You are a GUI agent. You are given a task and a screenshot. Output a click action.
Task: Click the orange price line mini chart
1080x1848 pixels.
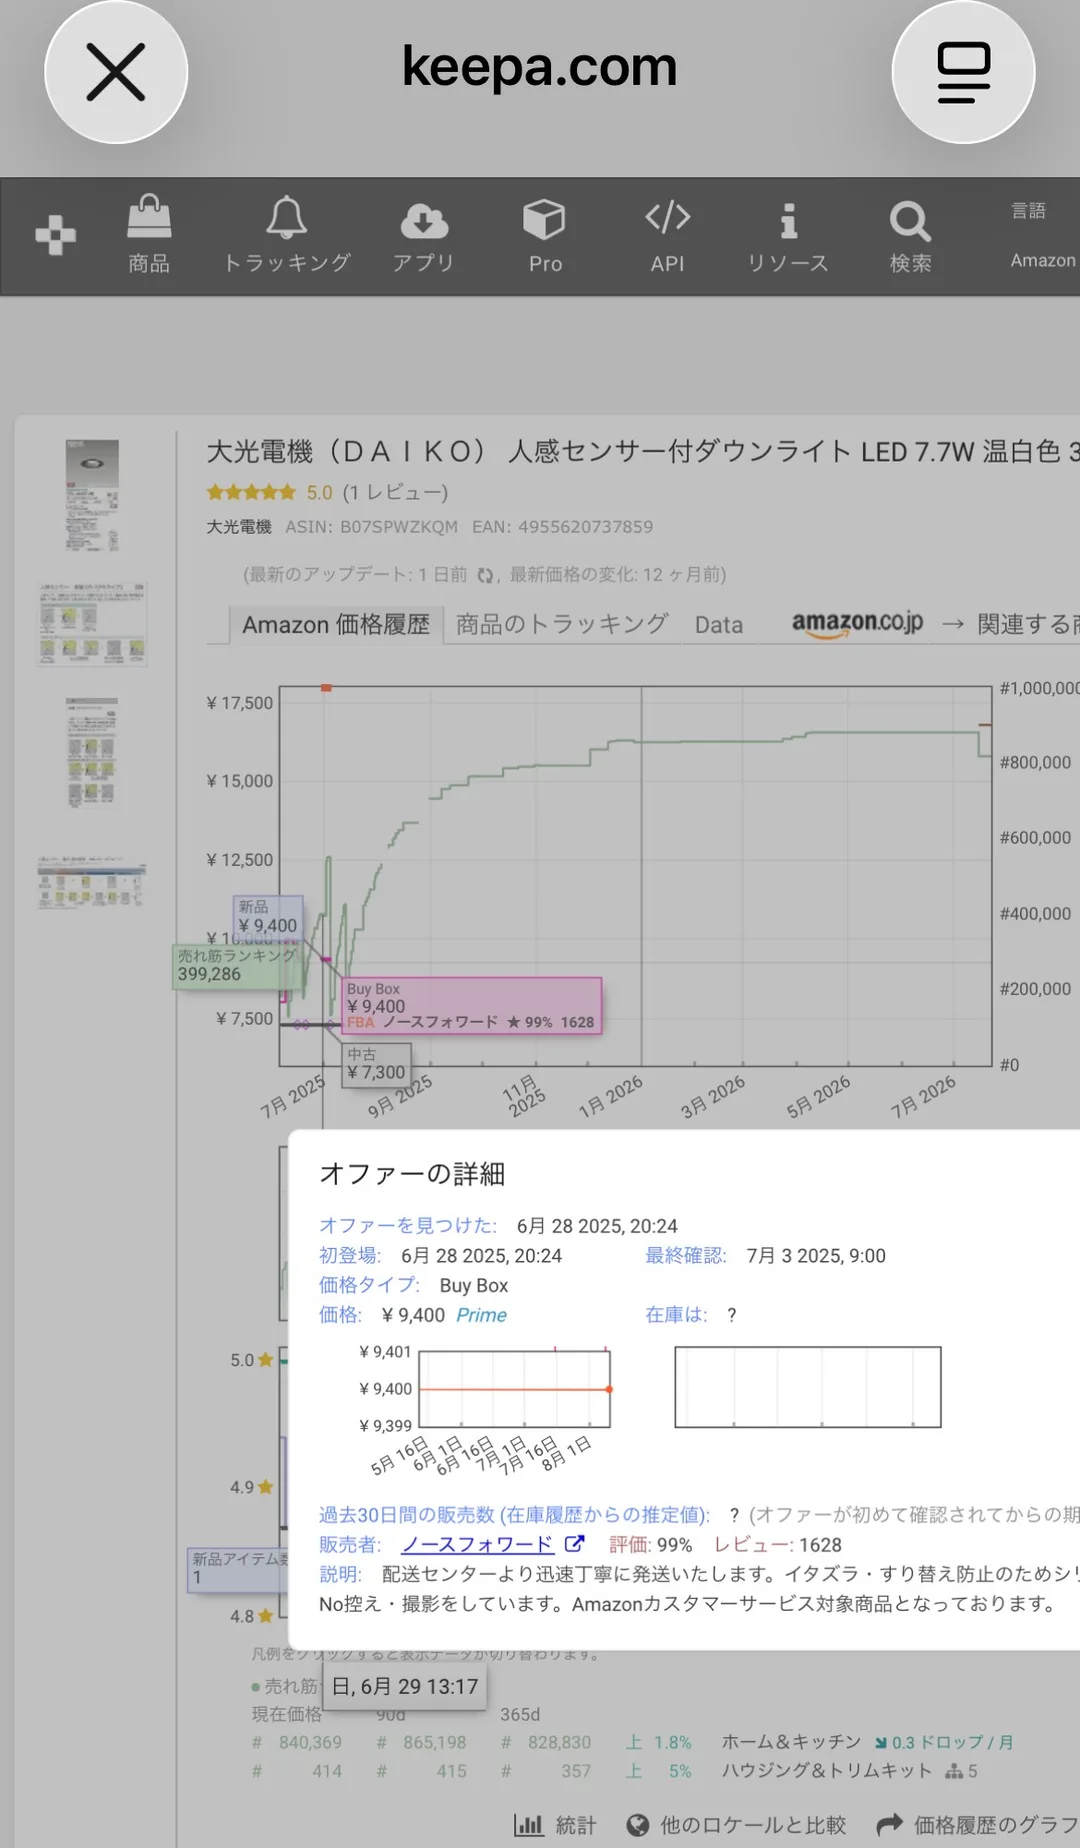(514, 1388)
